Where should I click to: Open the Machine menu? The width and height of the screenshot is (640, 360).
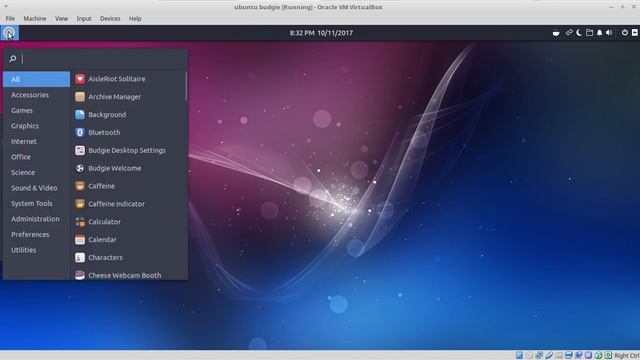[x=35, y=18]
